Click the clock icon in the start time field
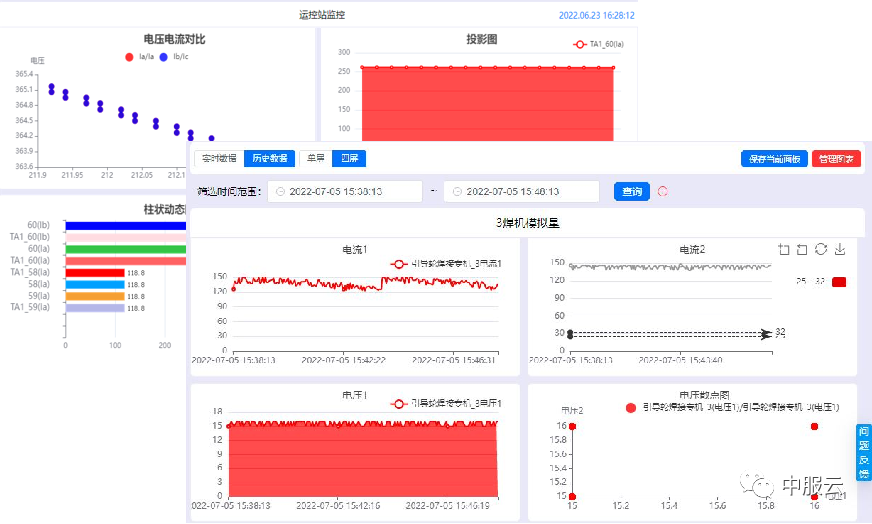Image resolution: width=872 pixels, height=524 pixels. pyautogui.click(x=280, y=191)
